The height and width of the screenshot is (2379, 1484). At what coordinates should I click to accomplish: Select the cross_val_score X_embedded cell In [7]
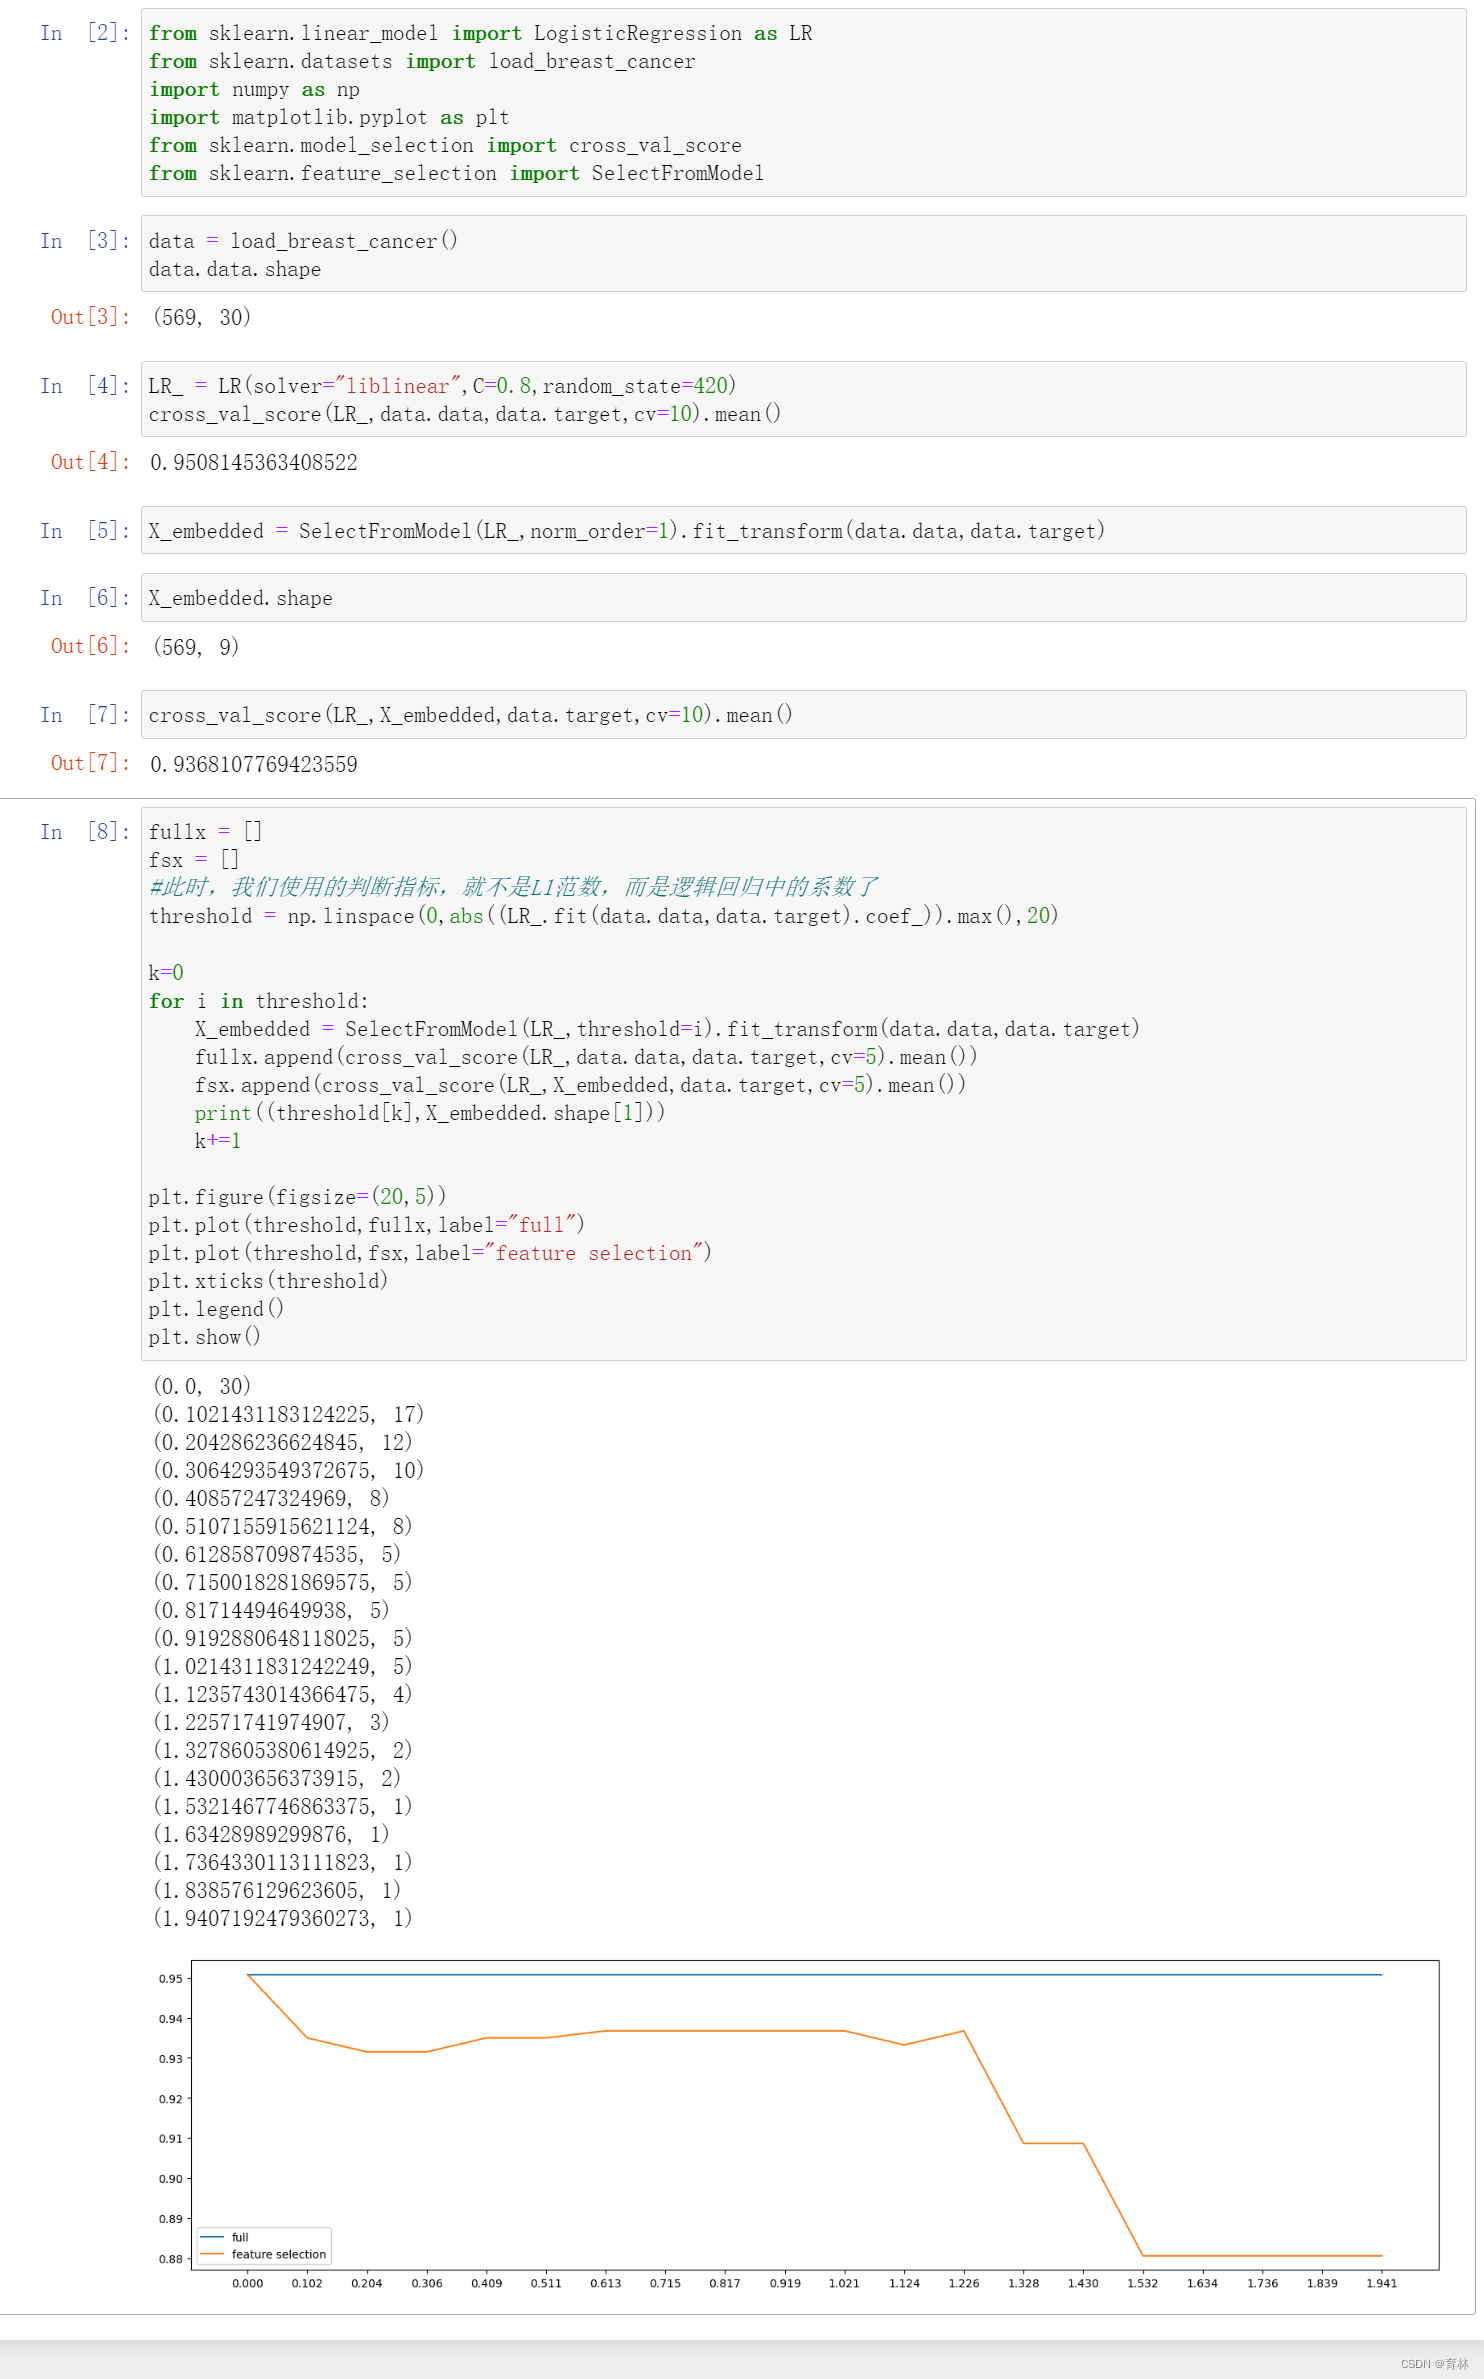pos(803,714)
